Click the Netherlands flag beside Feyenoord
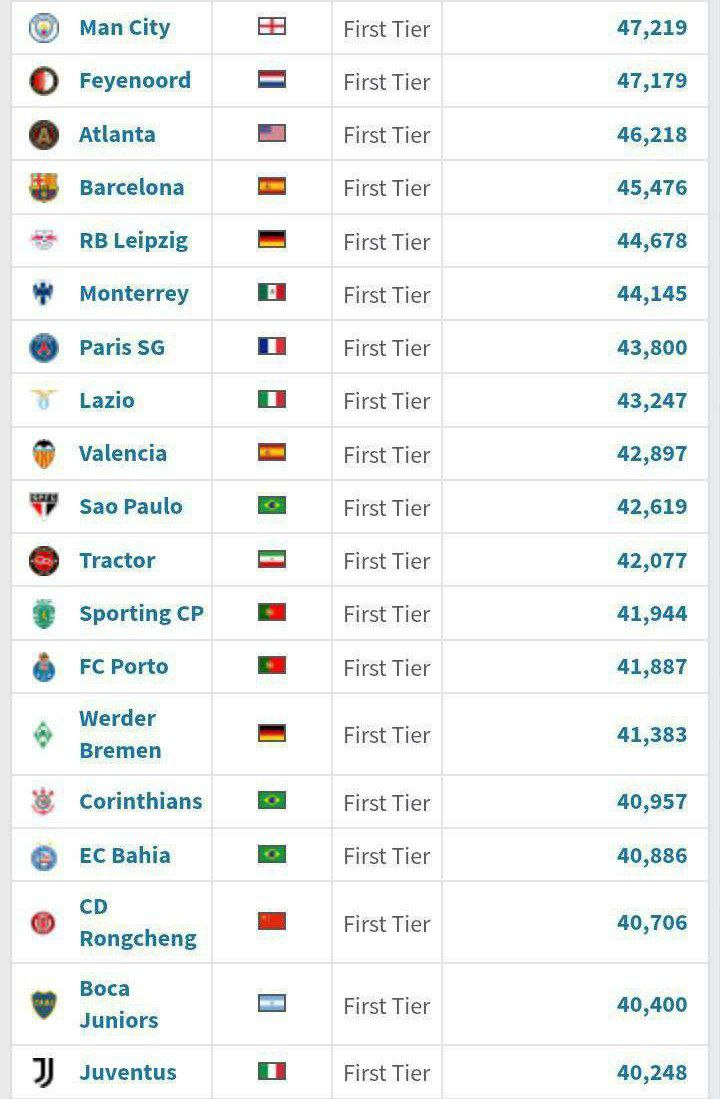This screenshot has width=720, height=1099. [271, 80]
